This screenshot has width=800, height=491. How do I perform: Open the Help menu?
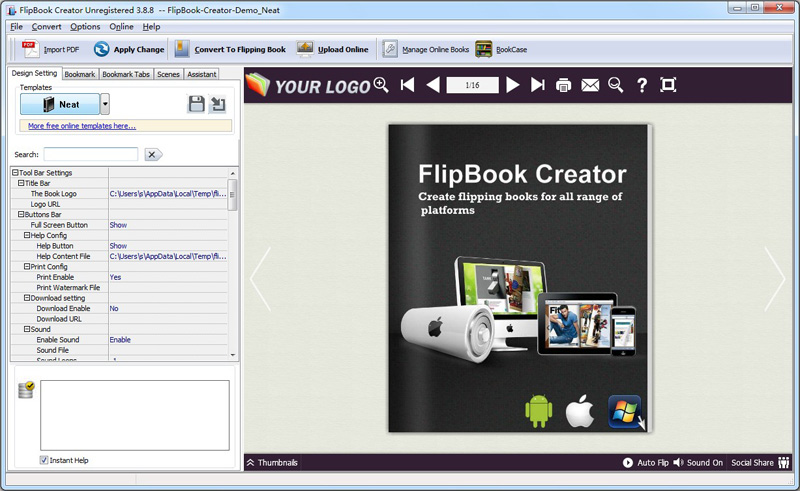click(151, 27)
